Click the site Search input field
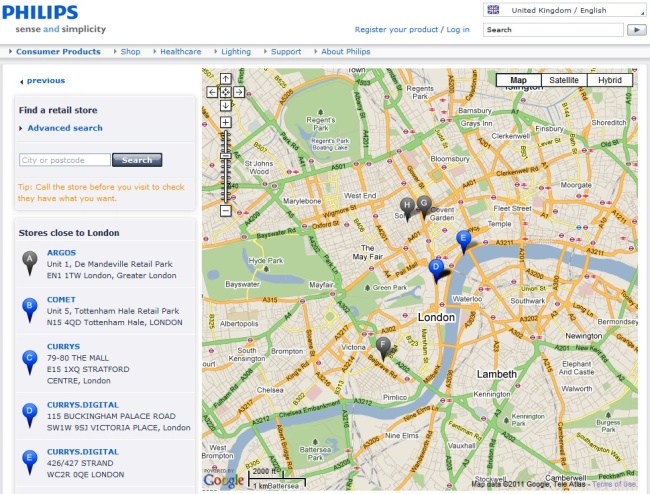The height and width of the screenshot is (494, 650). pos(553,30)
